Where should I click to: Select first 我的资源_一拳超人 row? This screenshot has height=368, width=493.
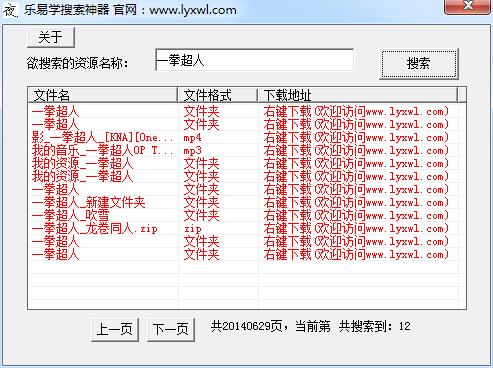(x=247, y=163)
